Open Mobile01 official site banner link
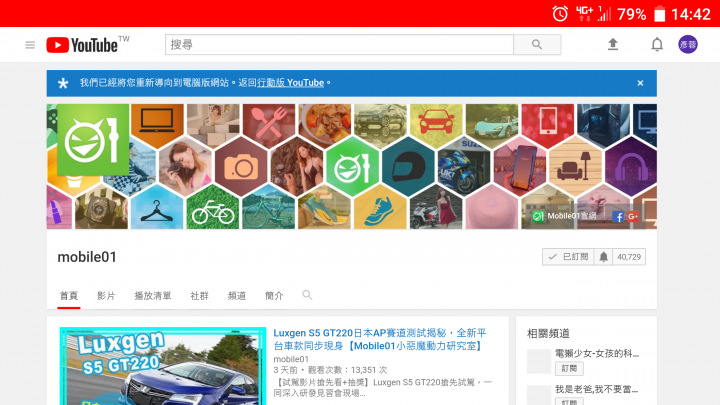The width and height of the screenshot is (720, 405). (x=564, y=216)
